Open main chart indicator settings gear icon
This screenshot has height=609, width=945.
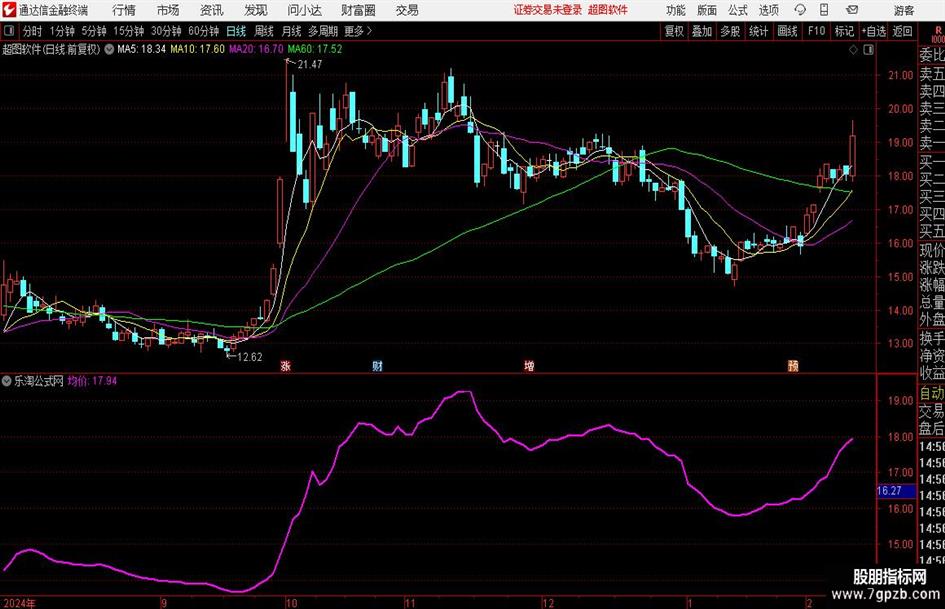click(x=109, y=49)
